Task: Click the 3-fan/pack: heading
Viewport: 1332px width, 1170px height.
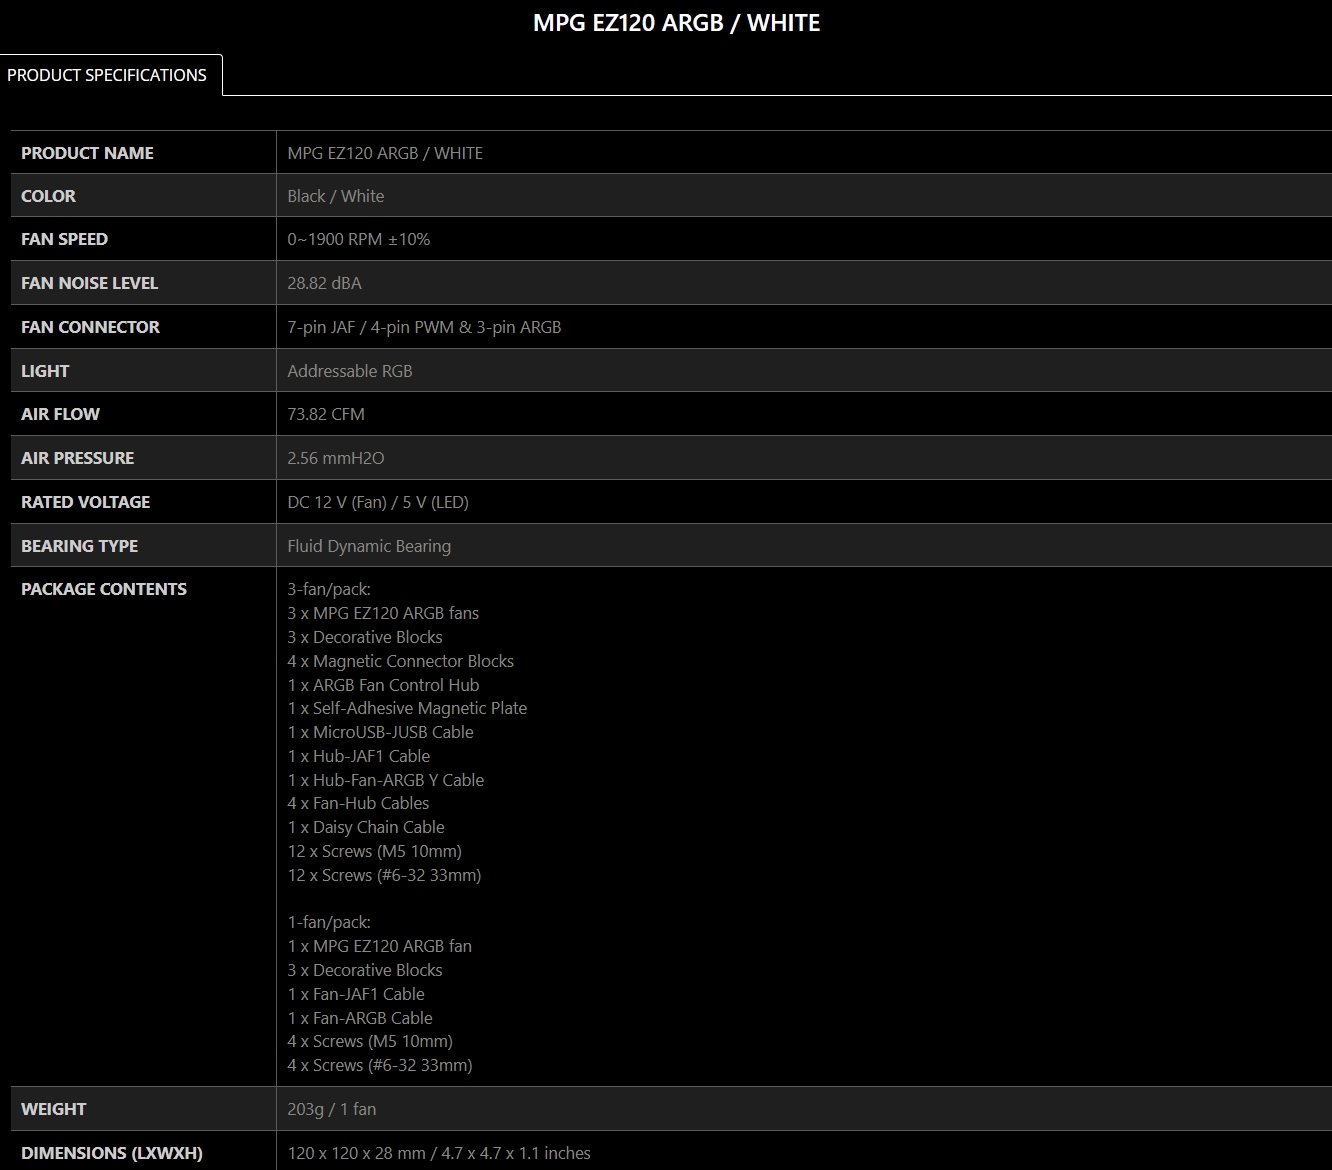Action: 329,589
